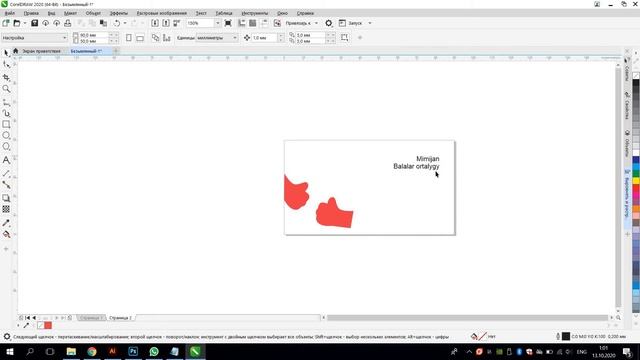This screenshot has width=640, height=360.
Task: Select the Transparency checkerboard tool
Action: pos(6,209)
